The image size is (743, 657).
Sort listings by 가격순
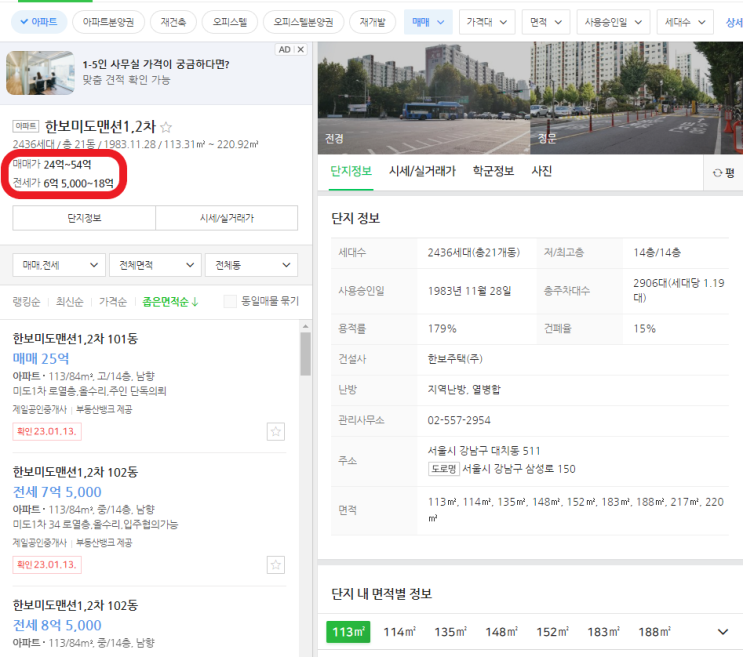(113, 302)
